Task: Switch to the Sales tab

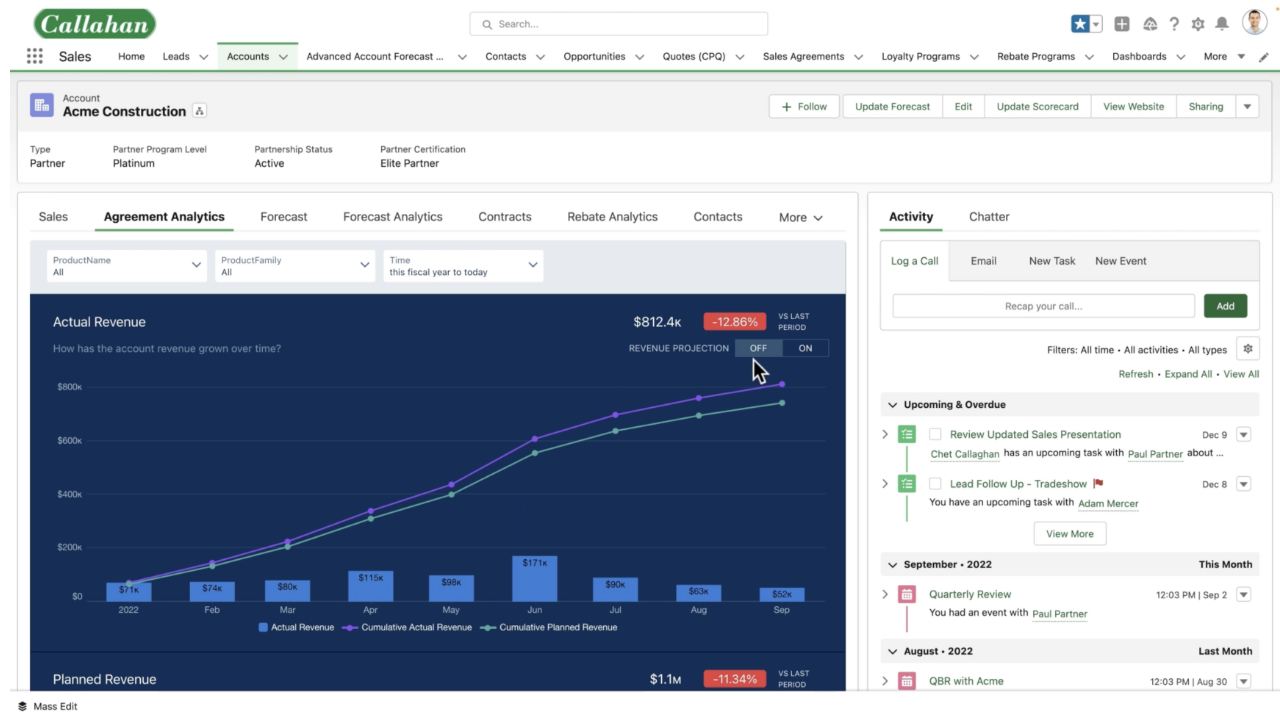Action: [x=53, y=217]
